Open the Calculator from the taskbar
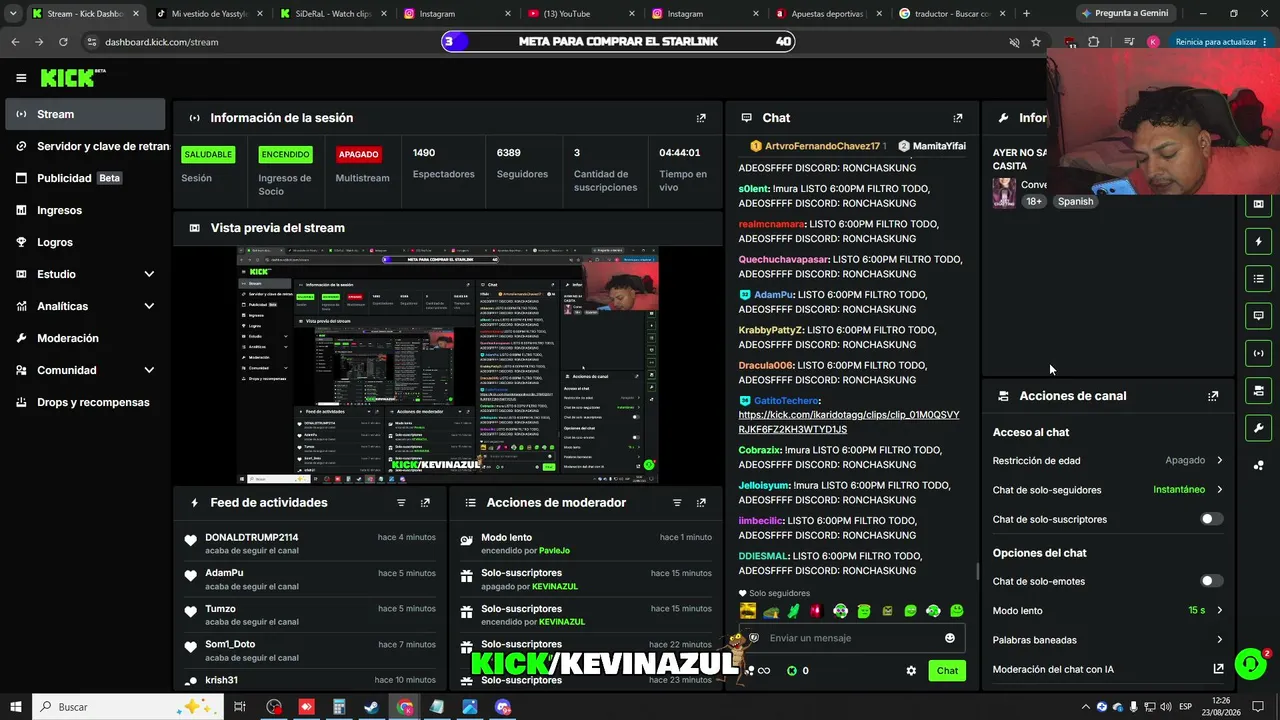Screen dimensions: 1280x720 pos(339,707)
